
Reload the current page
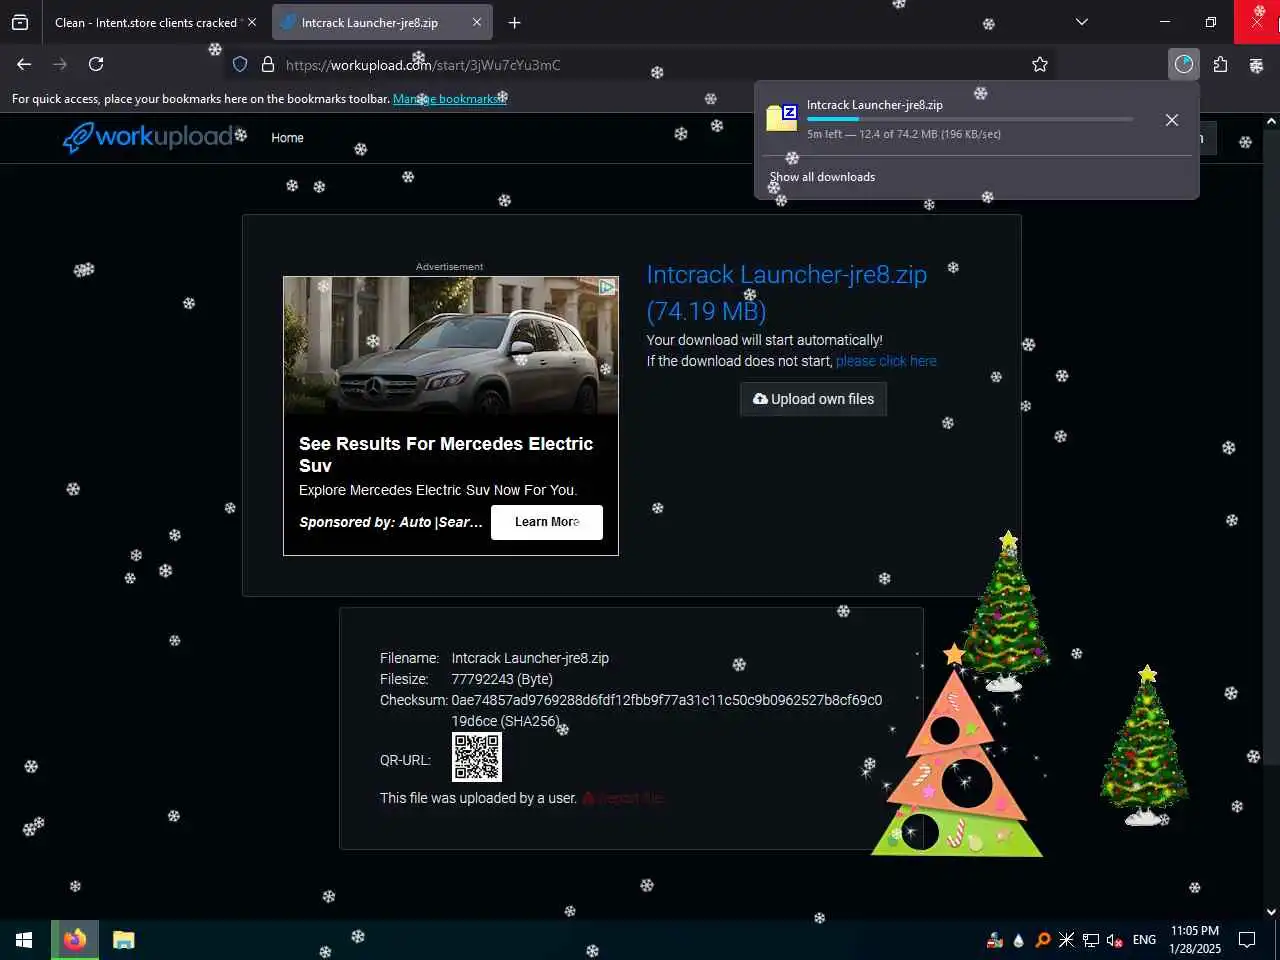[96, 64]
